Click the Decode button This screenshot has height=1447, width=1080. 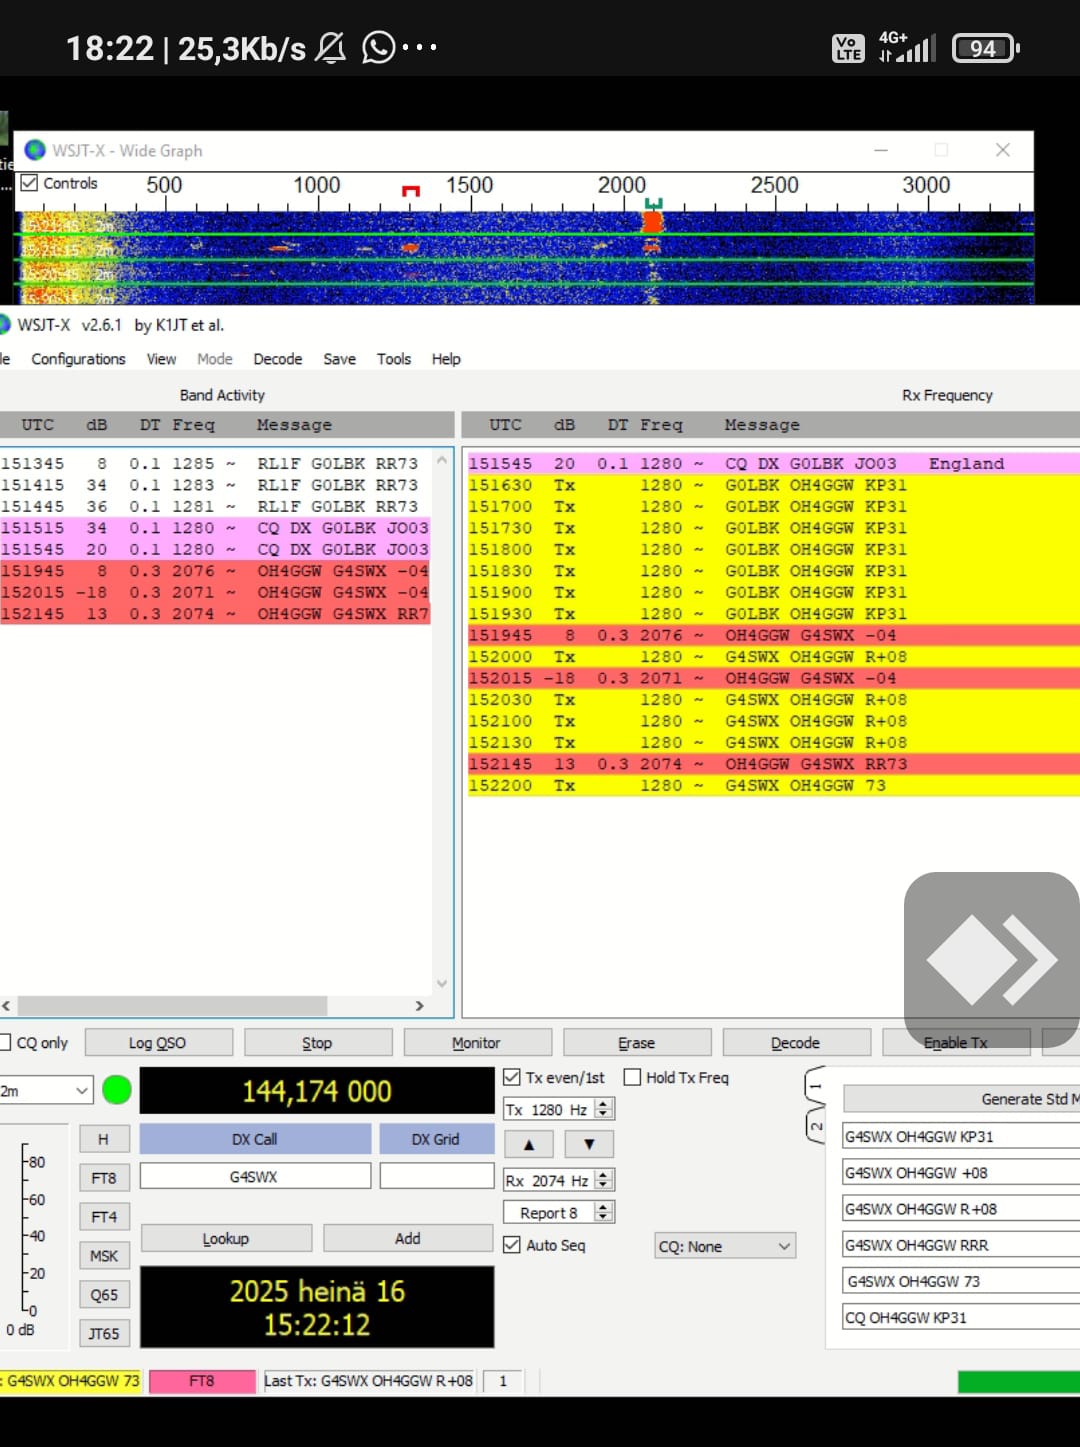[x=796, y=1042]
